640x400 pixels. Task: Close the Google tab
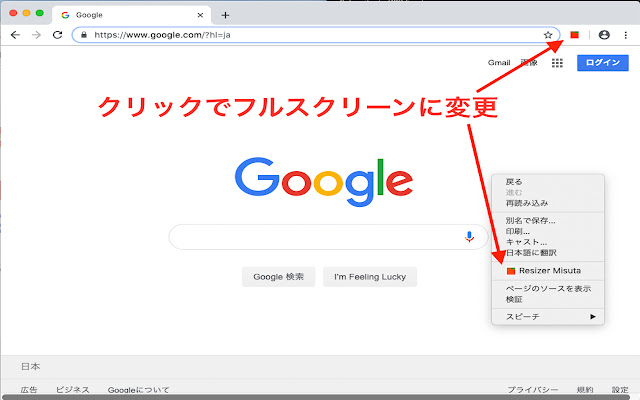coord(200,15)
